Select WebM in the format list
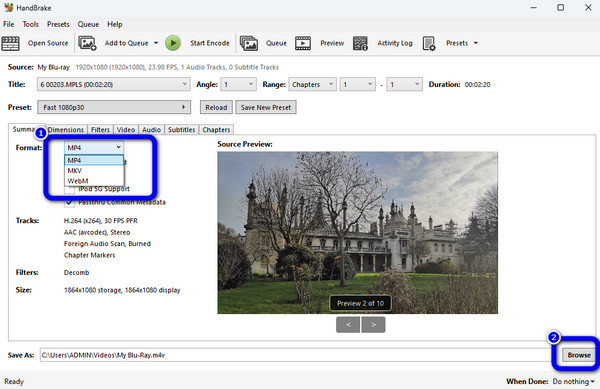The height and width of the screenshot is (389, 600). pos(94,181)
